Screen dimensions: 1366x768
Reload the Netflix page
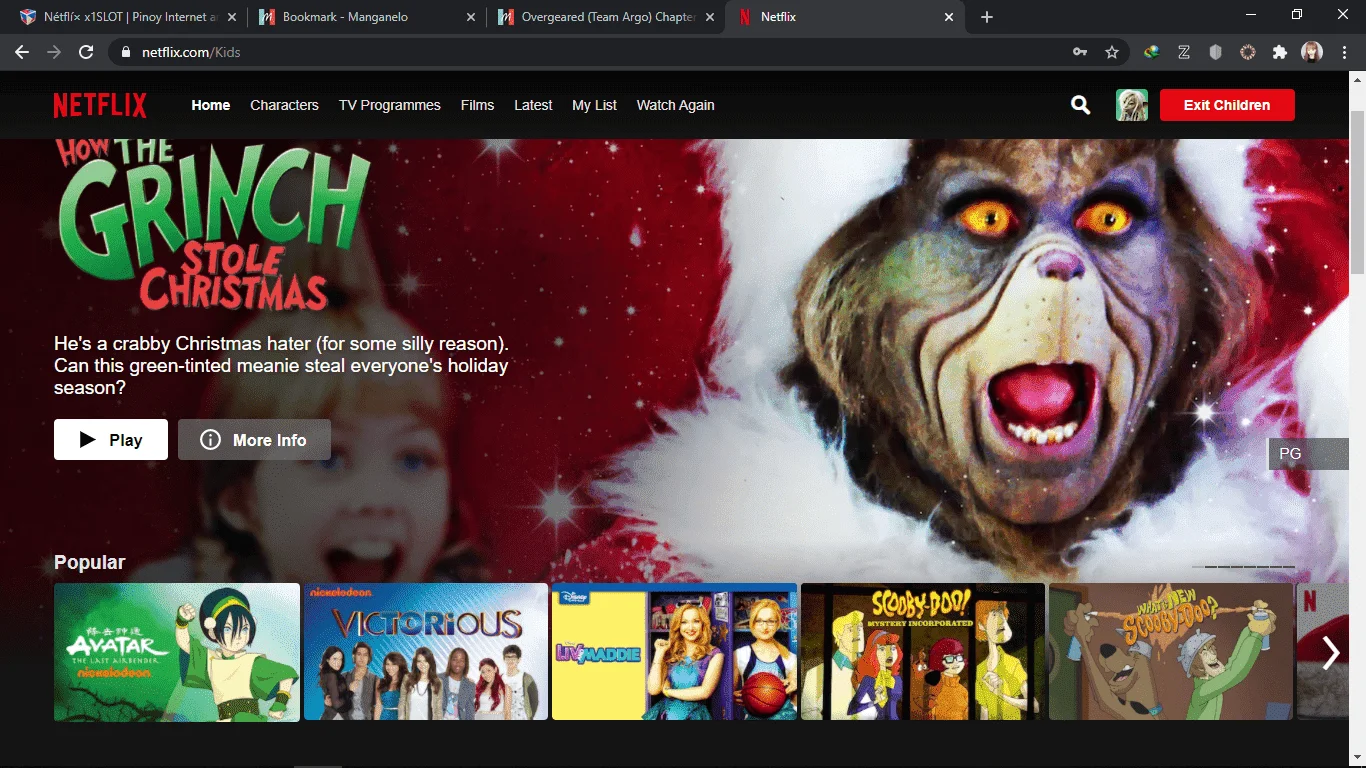[86, 52]
